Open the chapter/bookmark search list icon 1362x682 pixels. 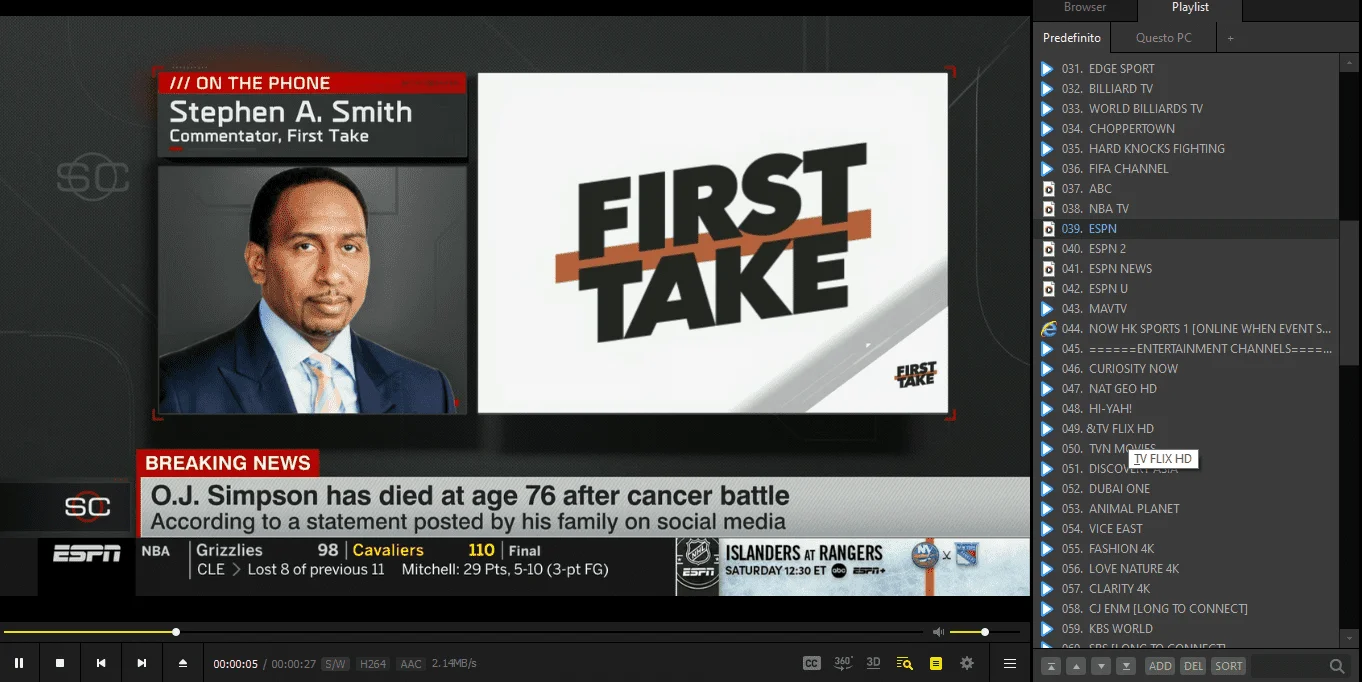pos(905,663)
